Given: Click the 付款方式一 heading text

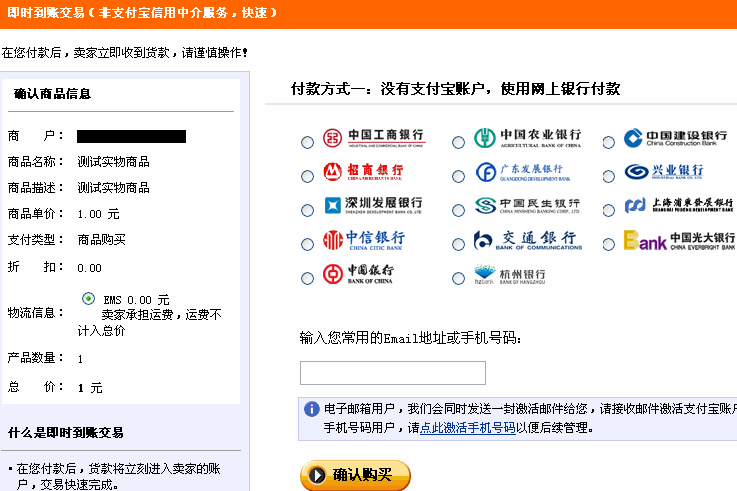Looking at the screenshot, I should [455, 88].
